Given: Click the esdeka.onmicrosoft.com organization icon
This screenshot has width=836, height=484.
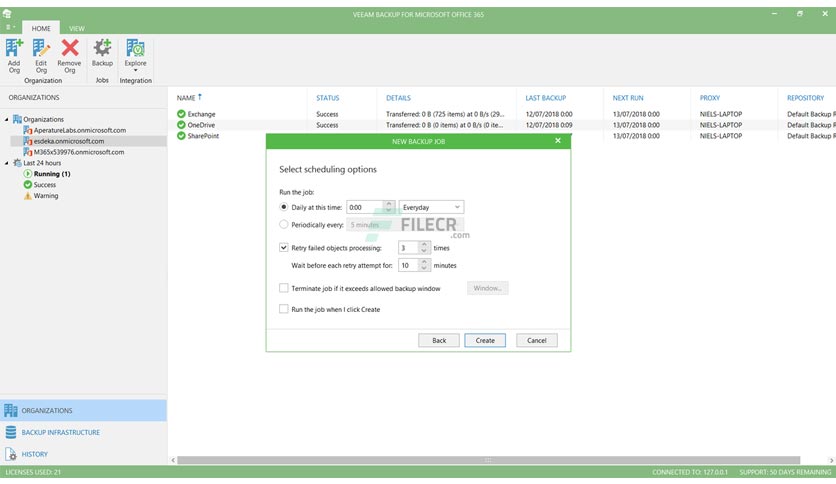Looking at the screenshot, I should 28,141.
